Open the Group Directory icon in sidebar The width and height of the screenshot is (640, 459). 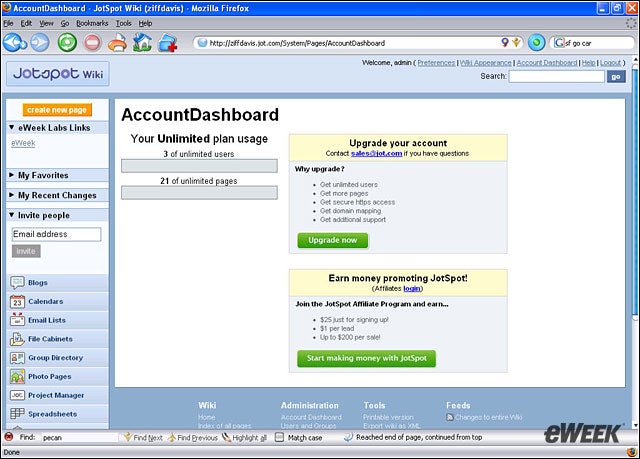click(17, 357)
